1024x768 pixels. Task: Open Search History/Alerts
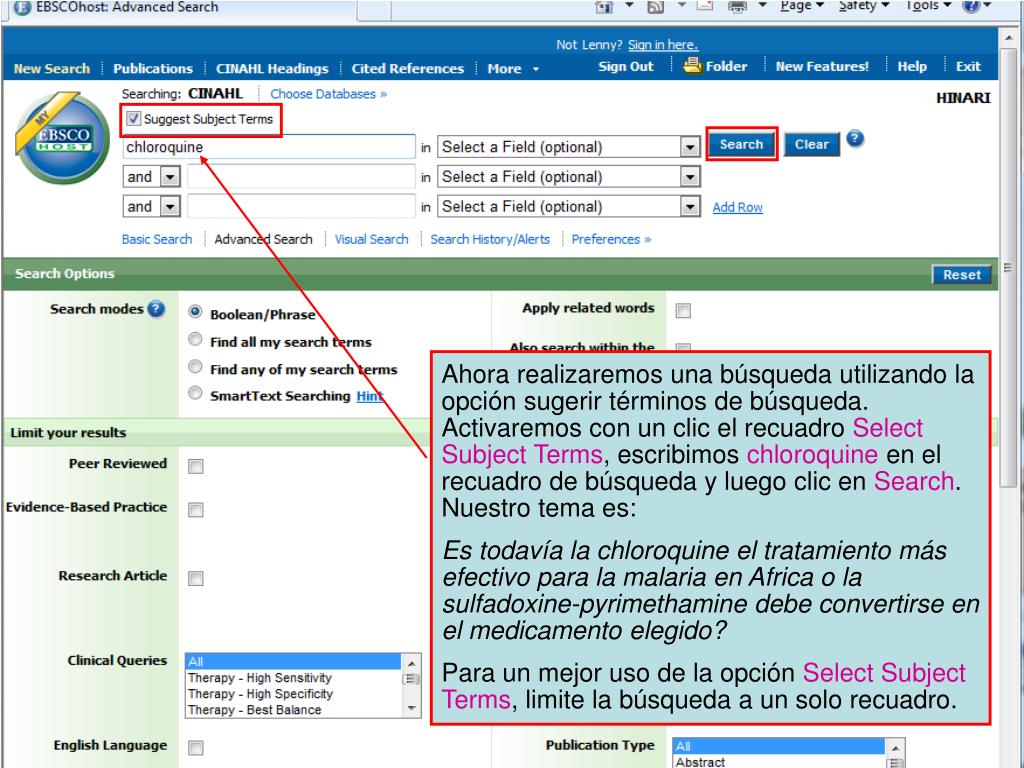(490, 239)
